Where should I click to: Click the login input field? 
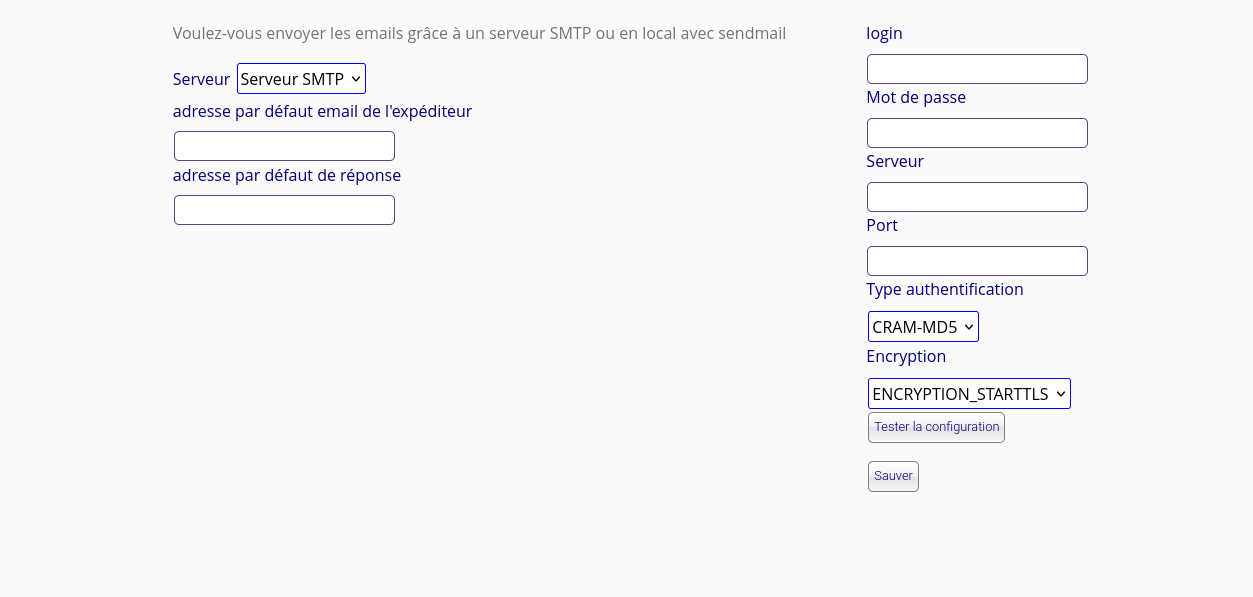[976, 68]
